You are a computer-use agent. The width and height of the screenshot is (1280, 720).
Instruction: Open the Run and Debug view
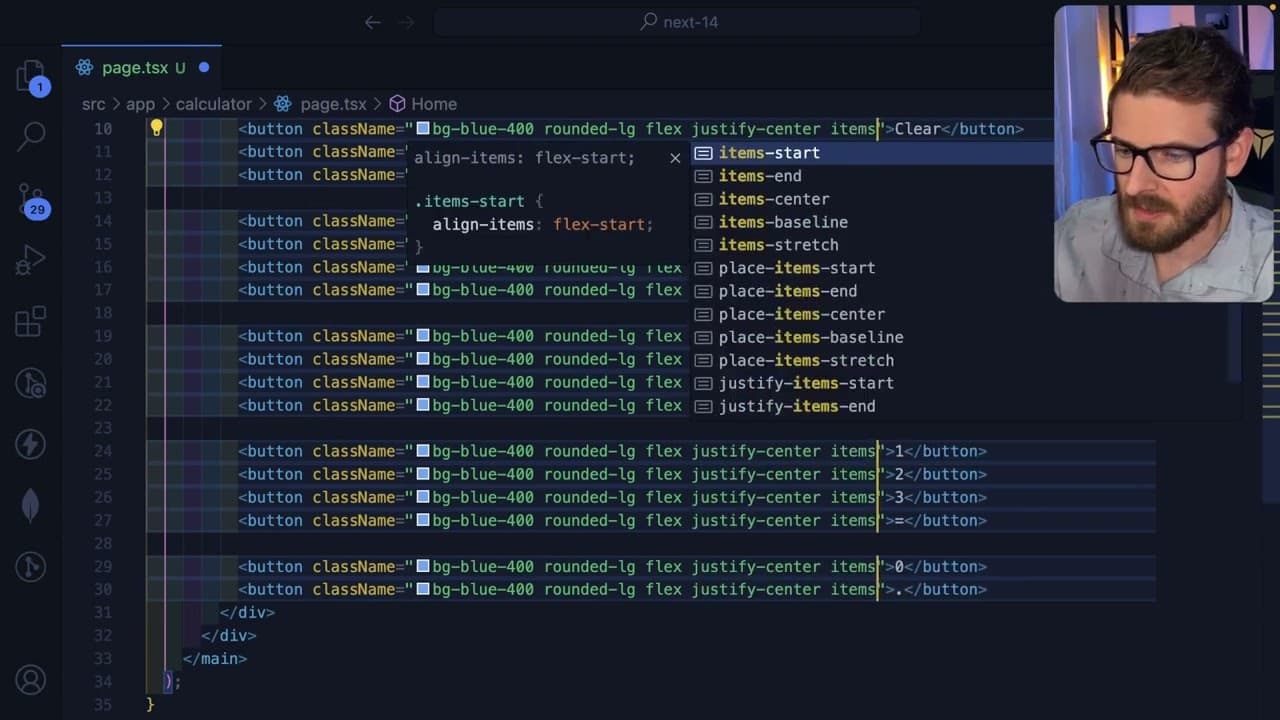click(31, 261)
